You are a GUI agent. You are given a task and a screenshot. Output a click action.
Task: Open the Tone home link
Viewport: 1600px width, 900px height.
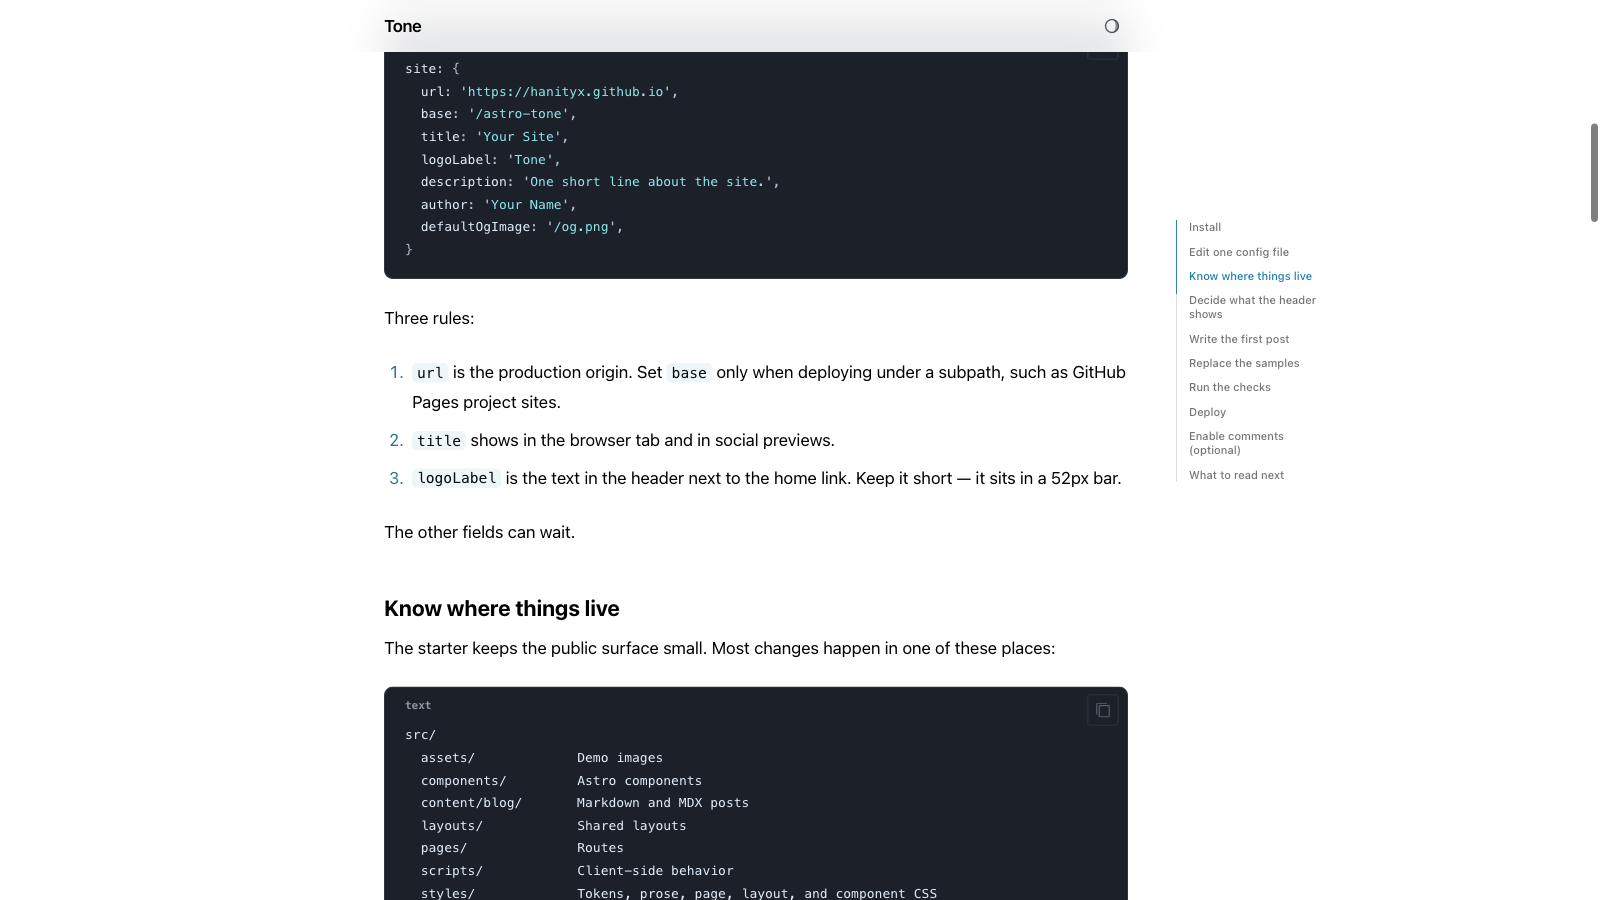tap(403, 26)
